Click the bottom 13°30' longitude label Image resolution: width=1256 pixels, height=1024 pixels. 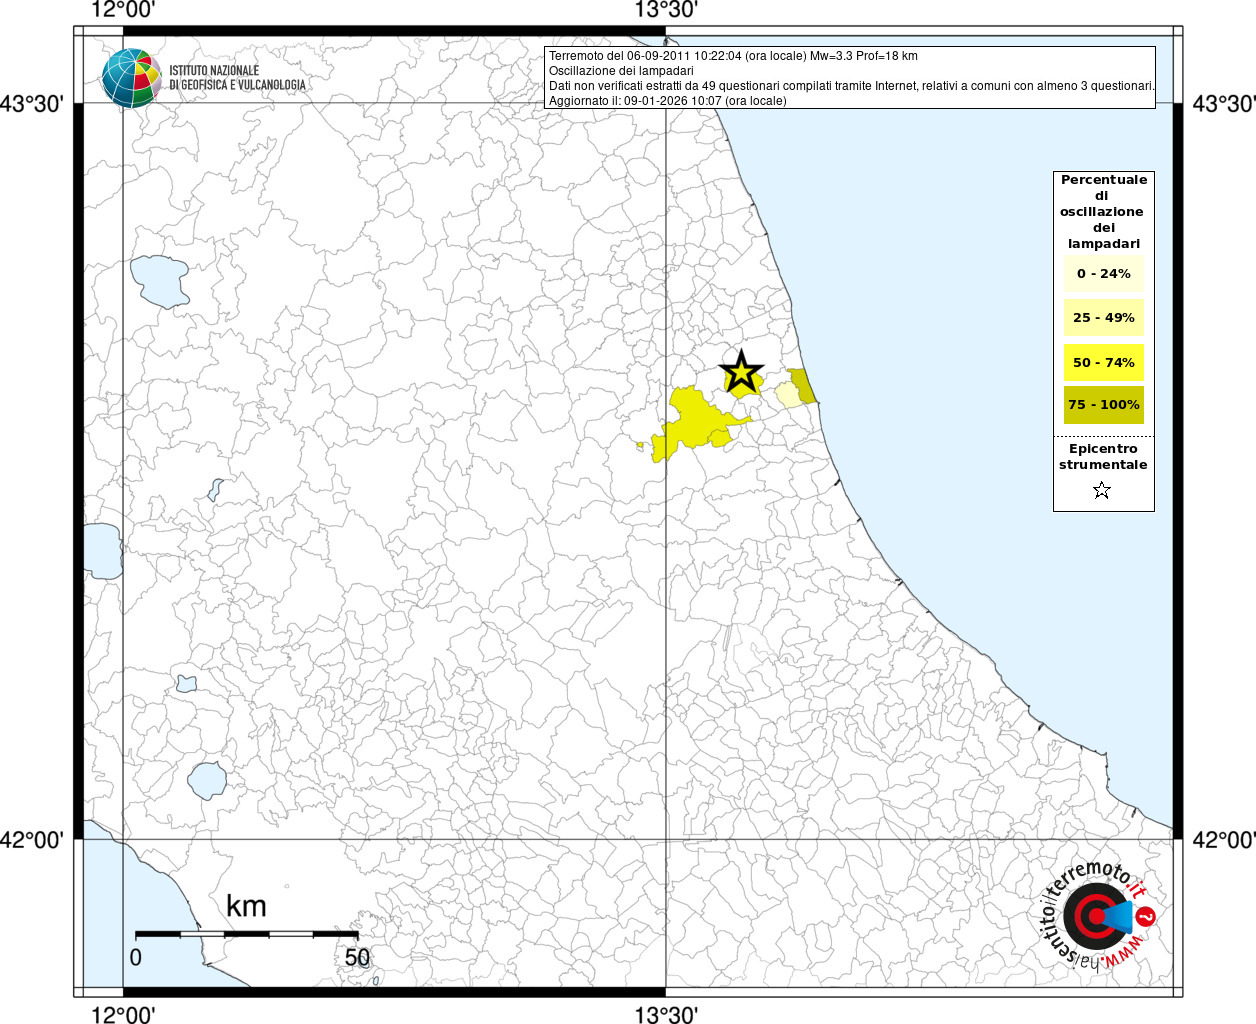coord(666,1014)
